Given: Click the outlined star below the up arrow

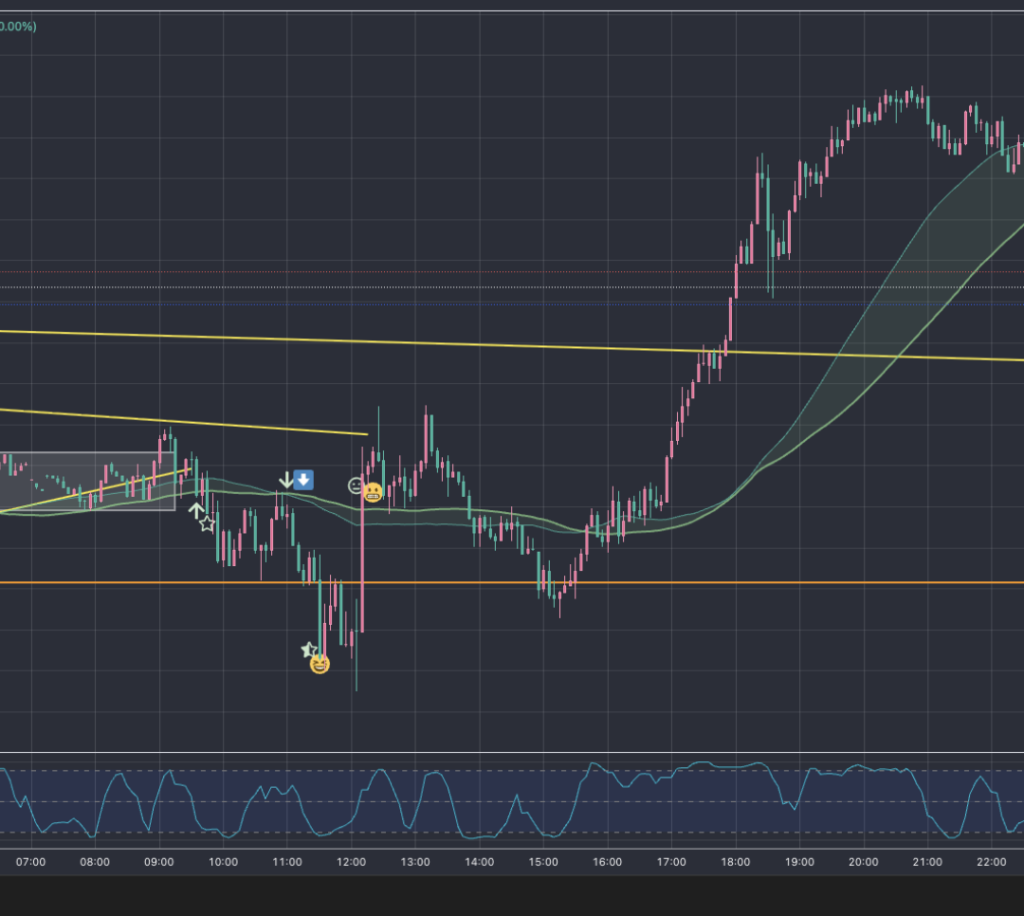Looking at the screenshot, I should (207, 523).
